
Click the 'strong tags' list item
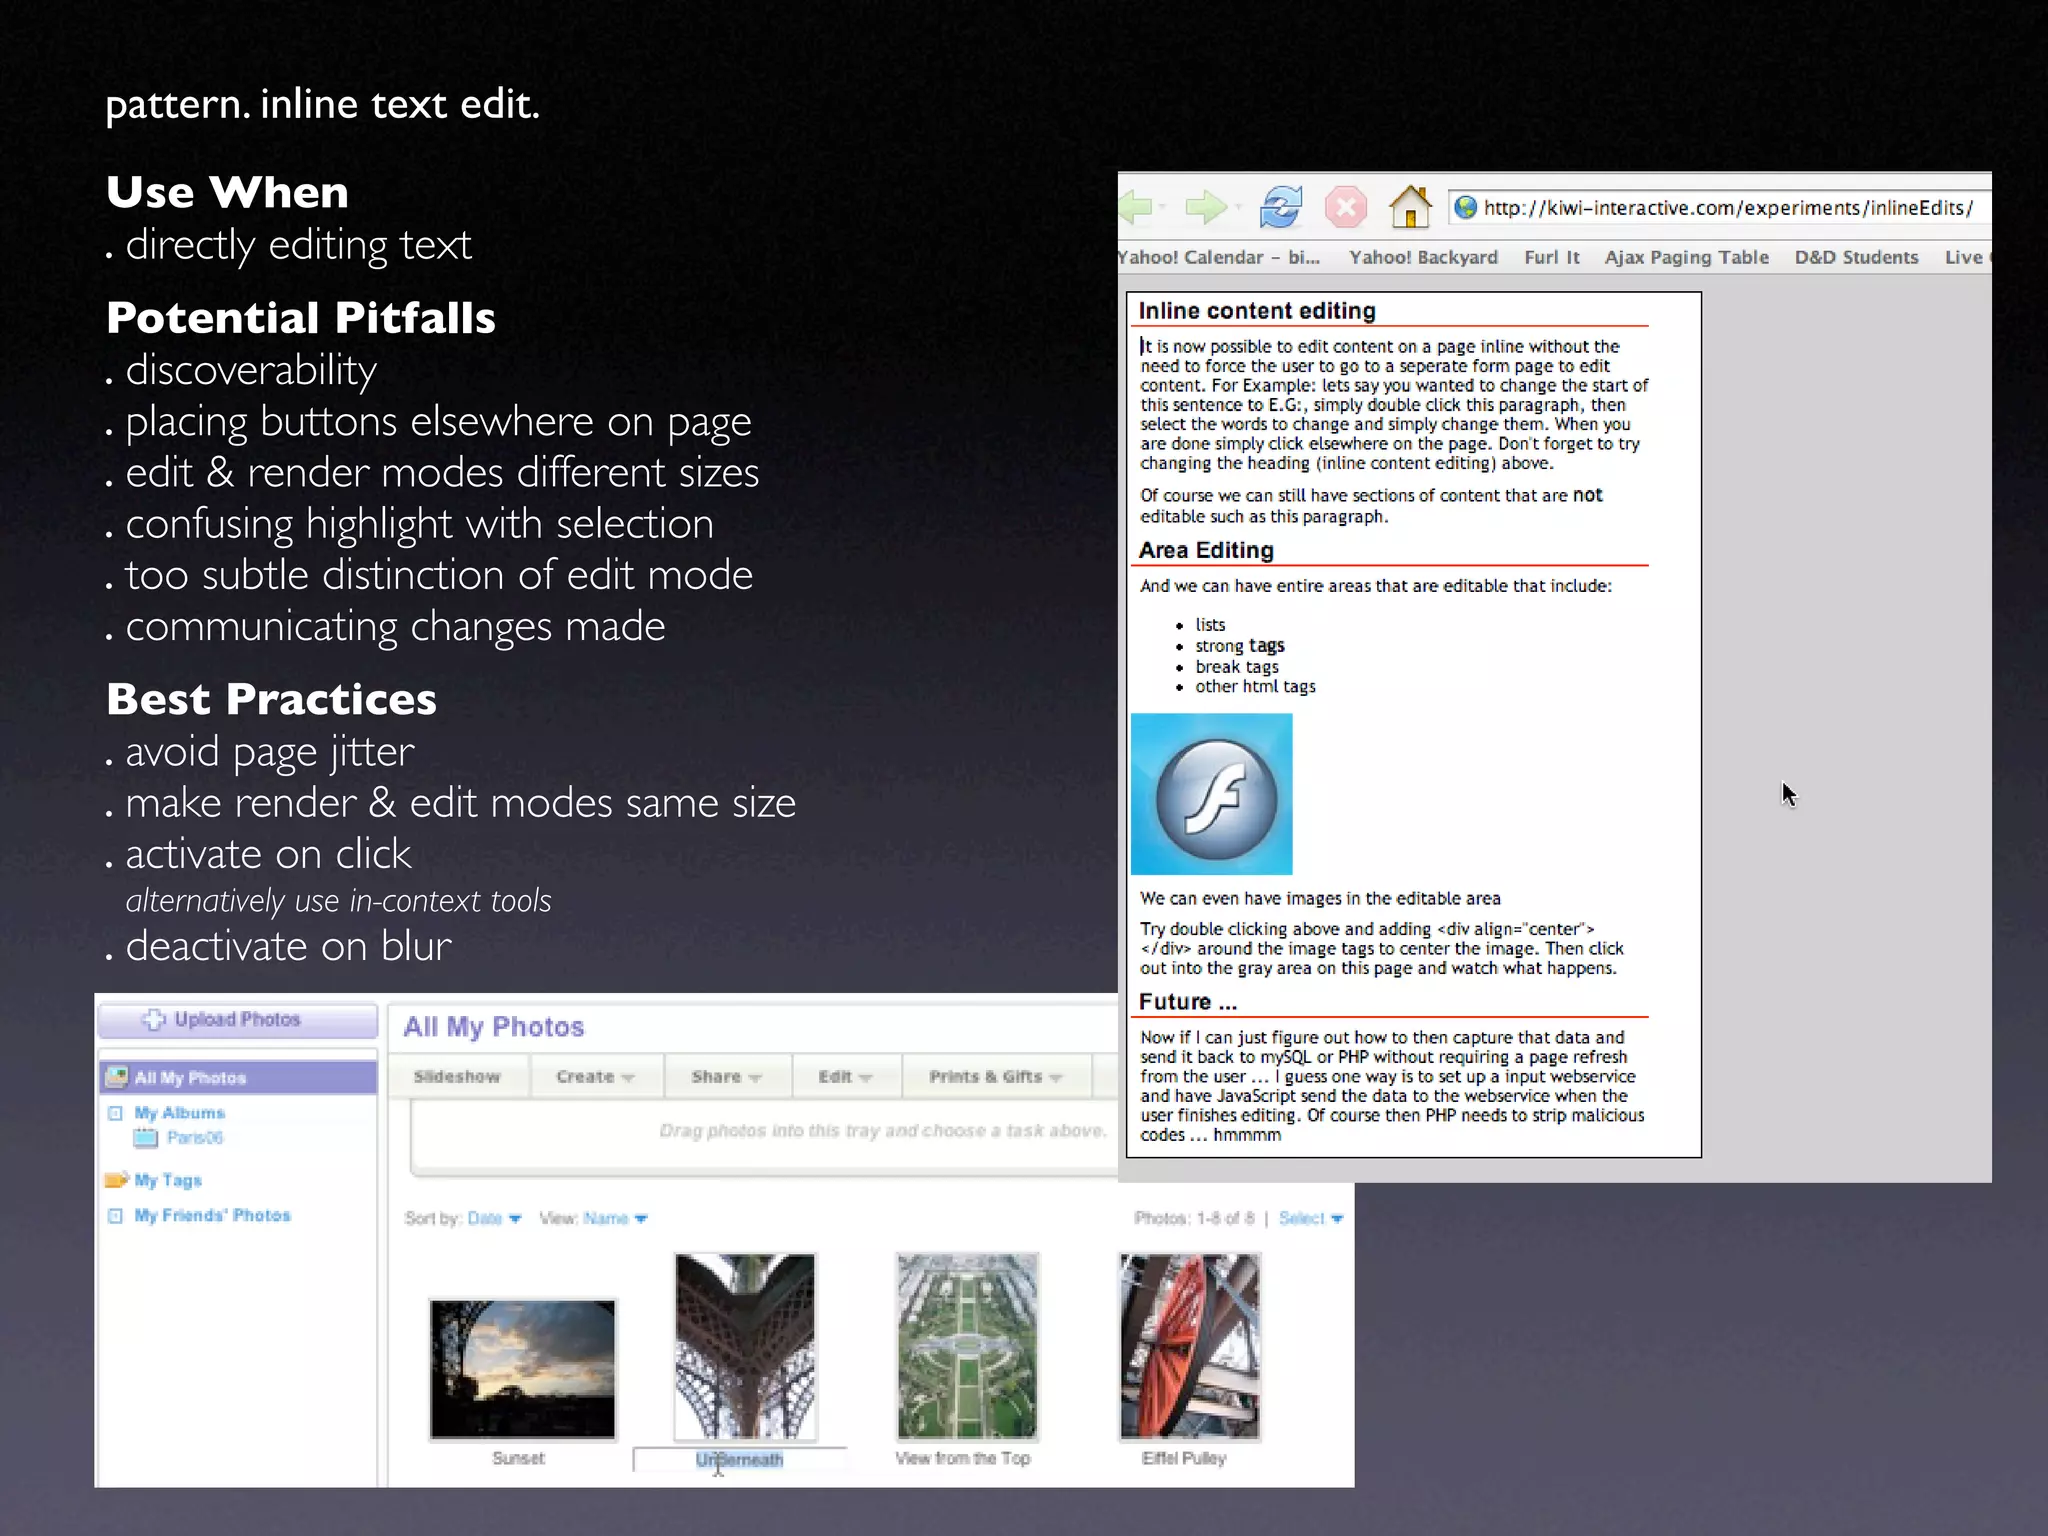click(x=1240, y=646)
